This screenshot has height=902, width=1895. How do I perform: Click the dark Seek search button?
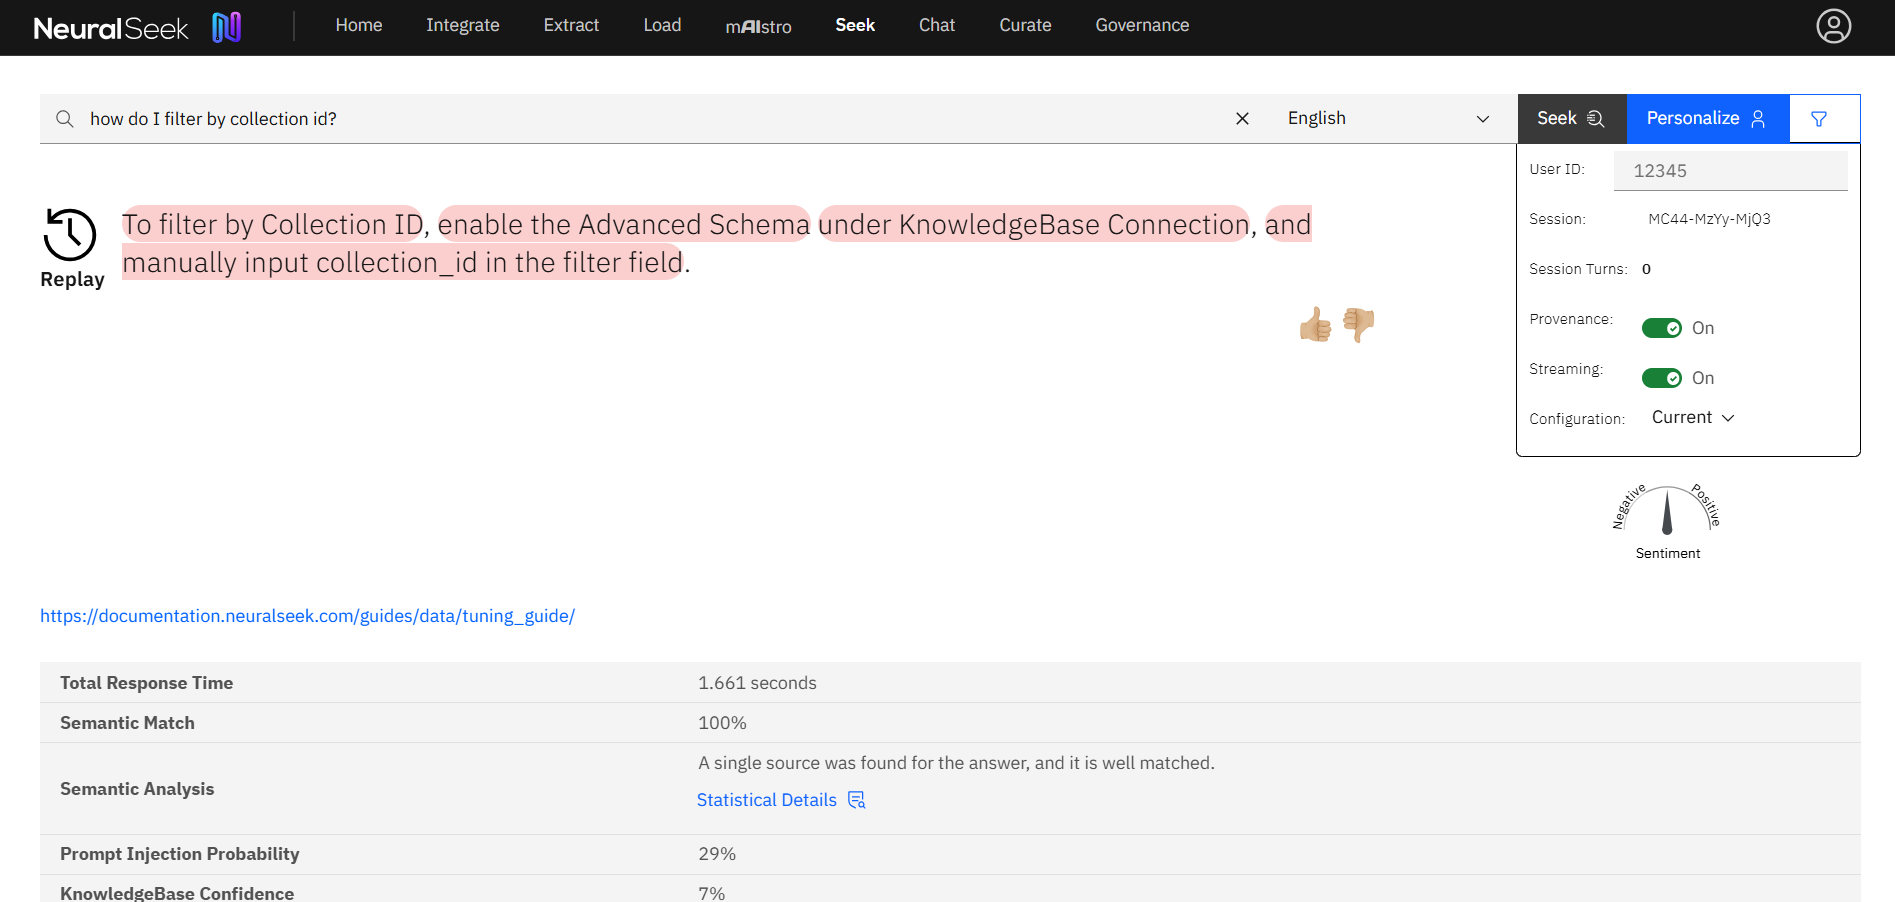click(x=1572, y=118)
